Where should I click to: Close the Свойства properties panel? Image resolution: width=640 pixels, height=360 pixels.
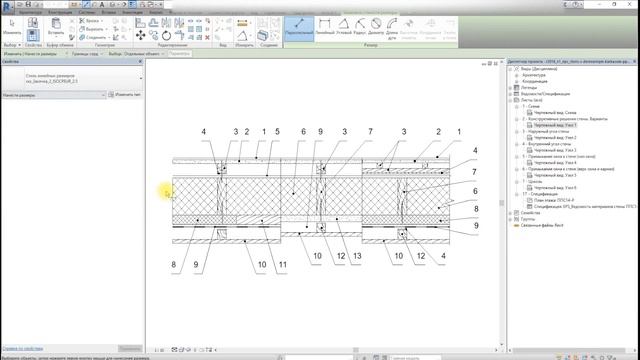(140, 62)
